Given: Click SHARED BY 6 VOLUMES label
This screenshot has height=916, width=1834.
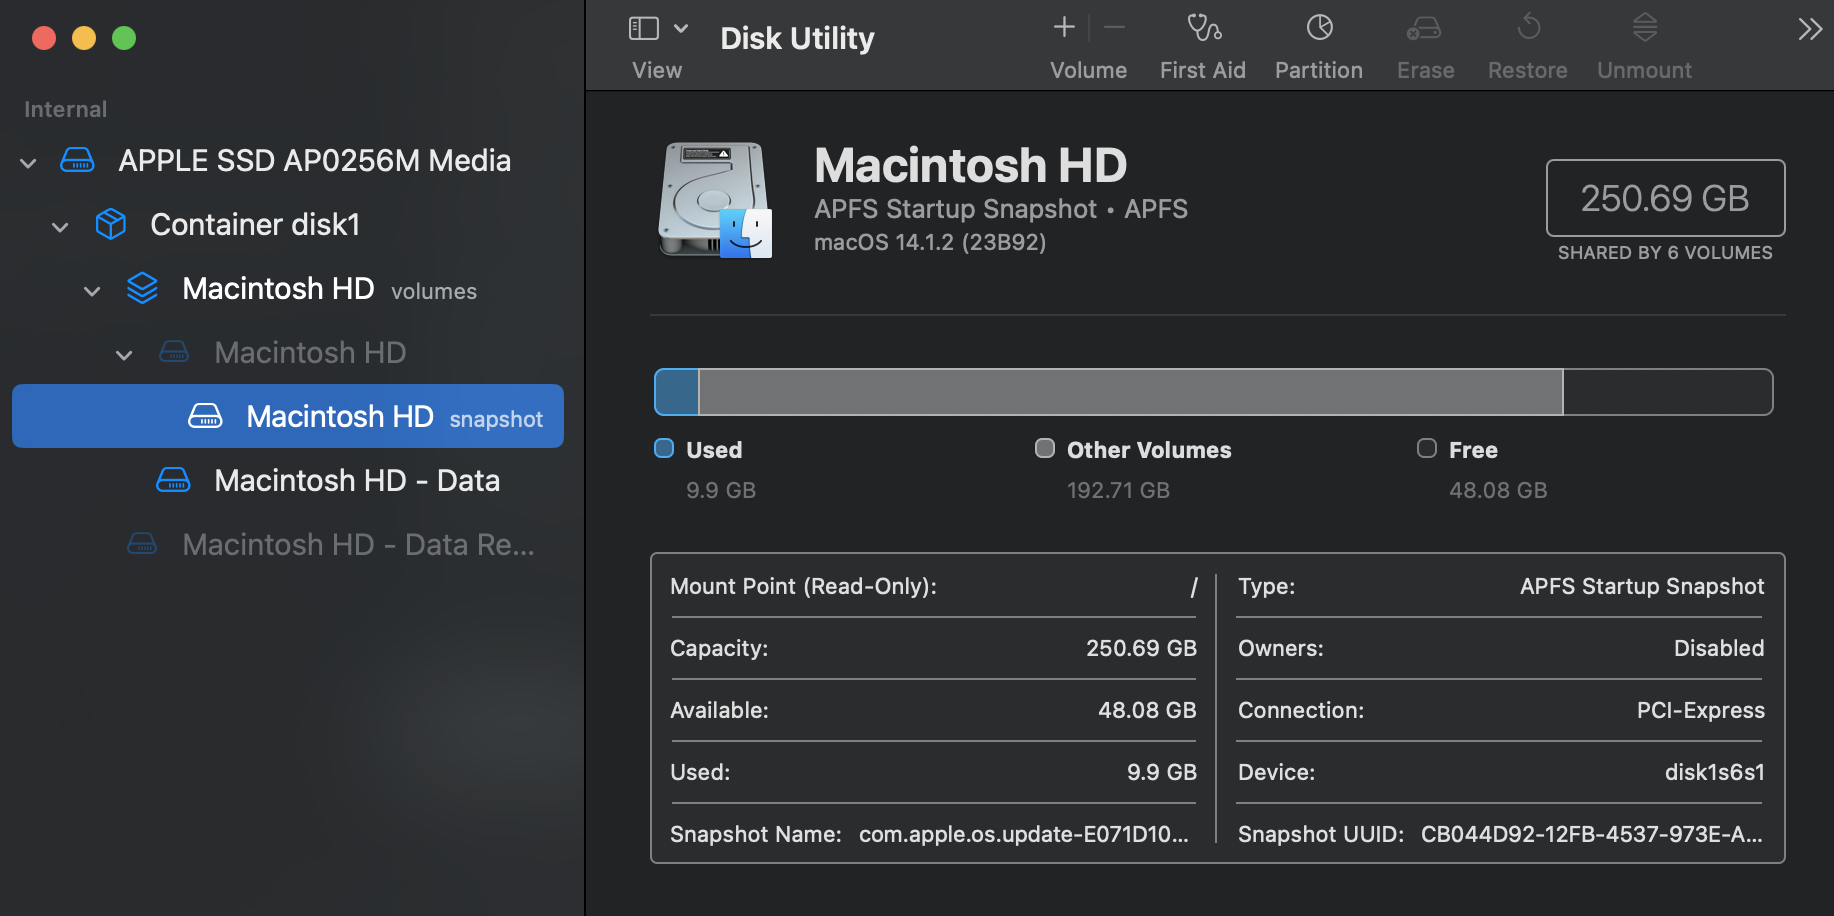Looking at the screenshot, I should click(1665, 253).
